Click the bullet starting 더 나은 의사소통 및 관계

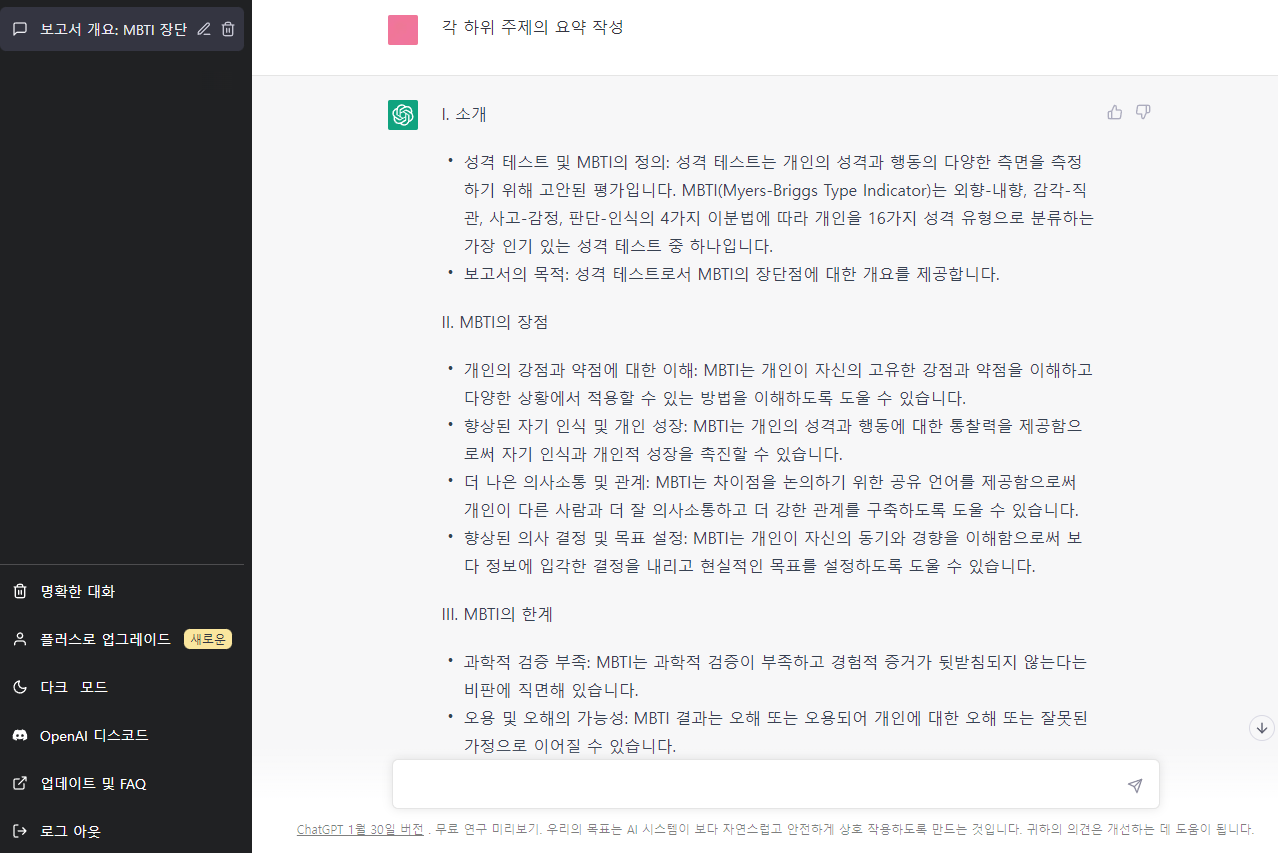coord(771,495)
